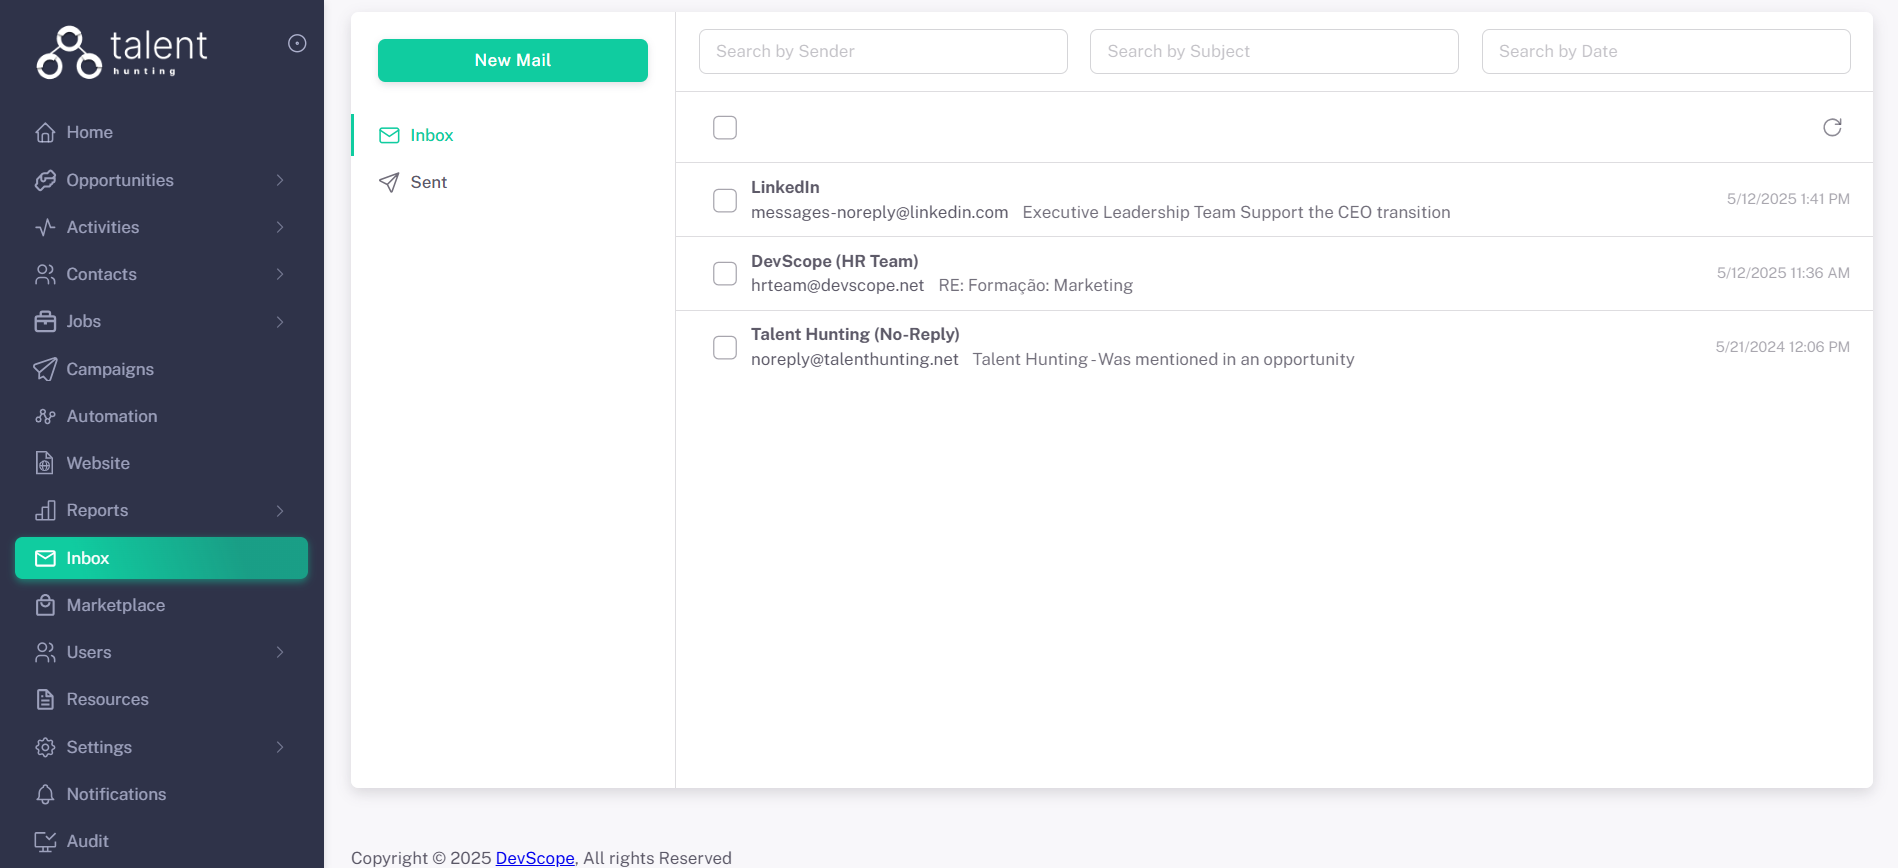This screenshot has width=1898, height=868.
Task: Open the Resources menu item
Action: coord(107,699)
